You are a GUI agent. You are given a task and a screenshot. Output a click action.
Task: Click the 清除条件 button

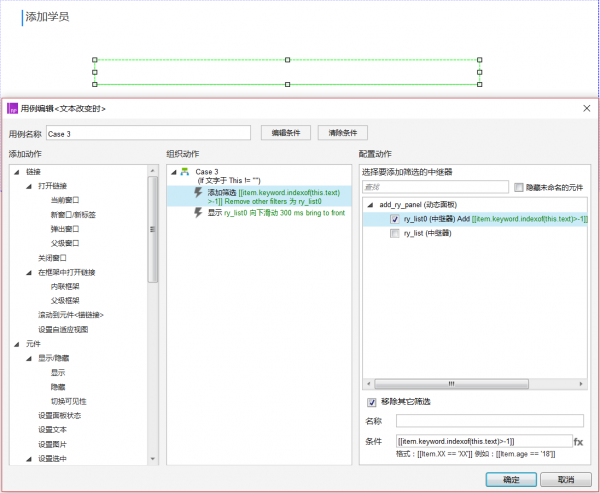coord(343,133)
